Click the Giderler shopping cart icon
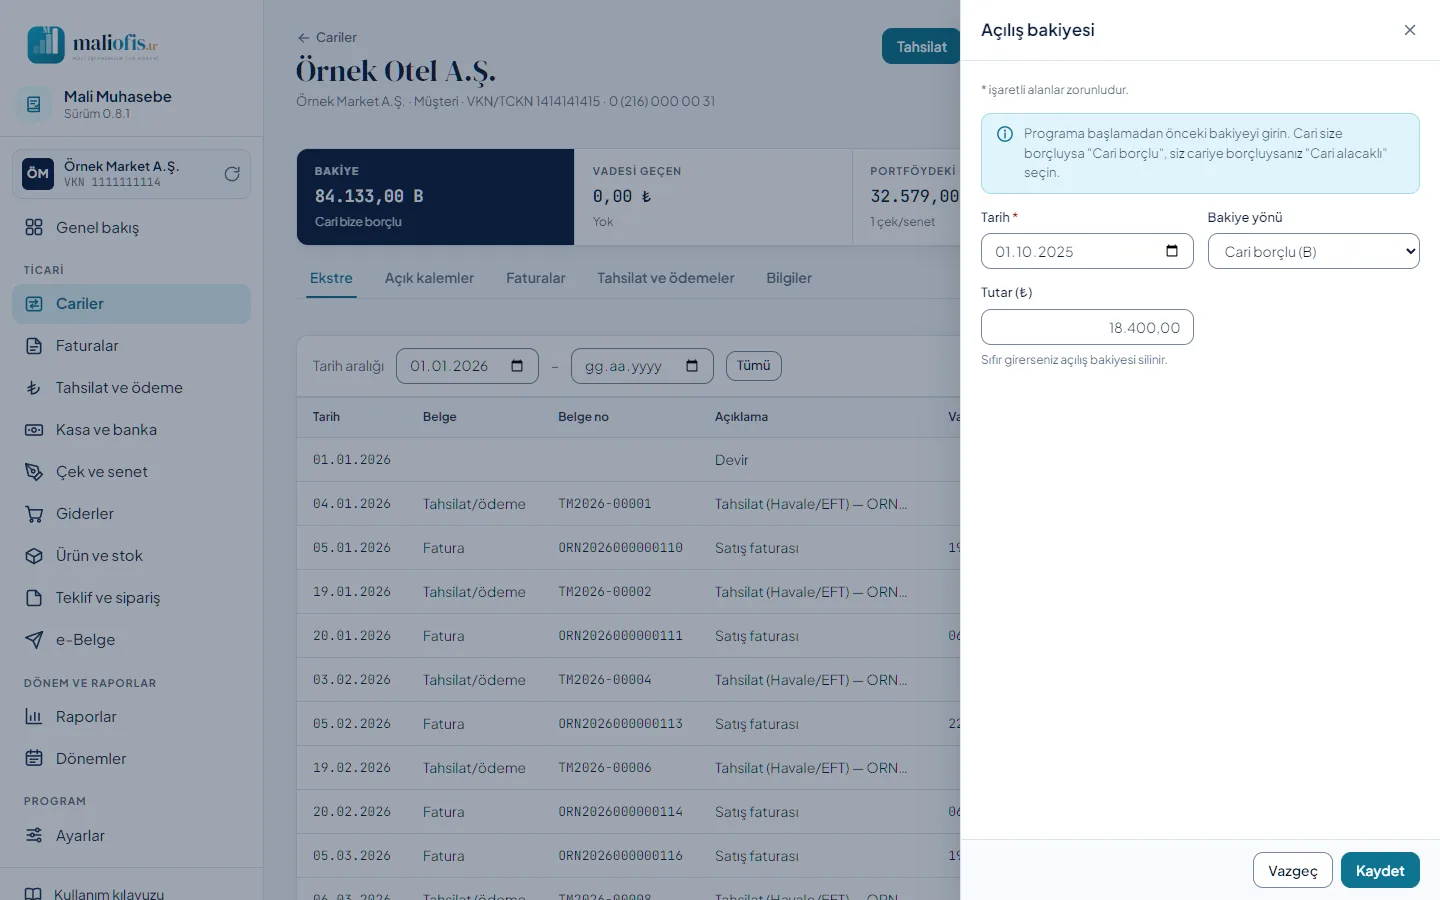This screenshot has height=900, width=1440. [x=34, y=514]
